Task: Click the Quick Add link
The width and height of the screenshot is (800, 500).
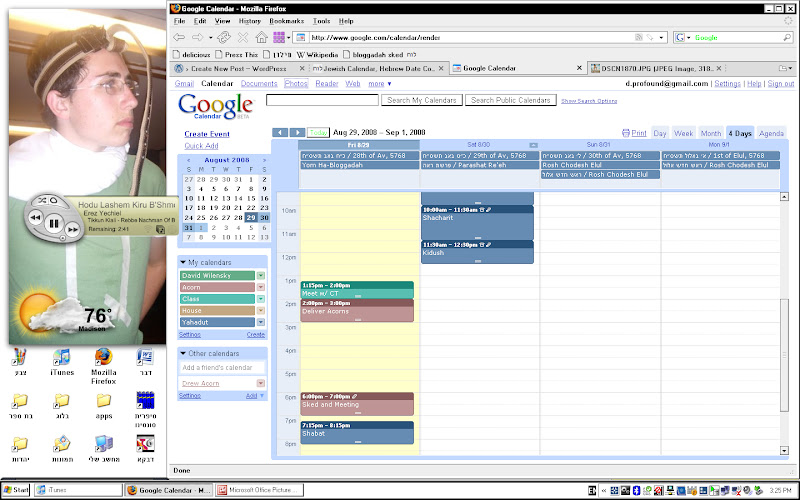Action: (201, 146)
